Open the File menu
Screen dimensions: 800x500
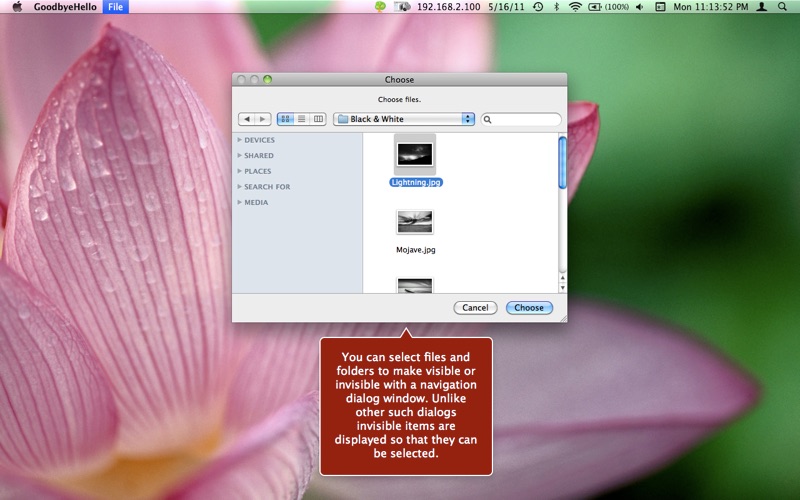pos(115,7)
